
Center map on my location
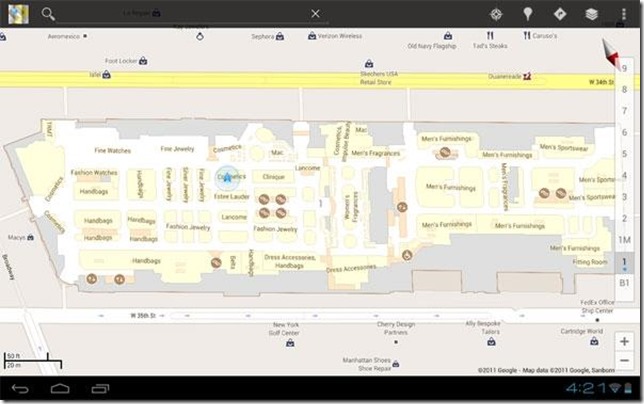pyautogui.click(x=496, y=14)
